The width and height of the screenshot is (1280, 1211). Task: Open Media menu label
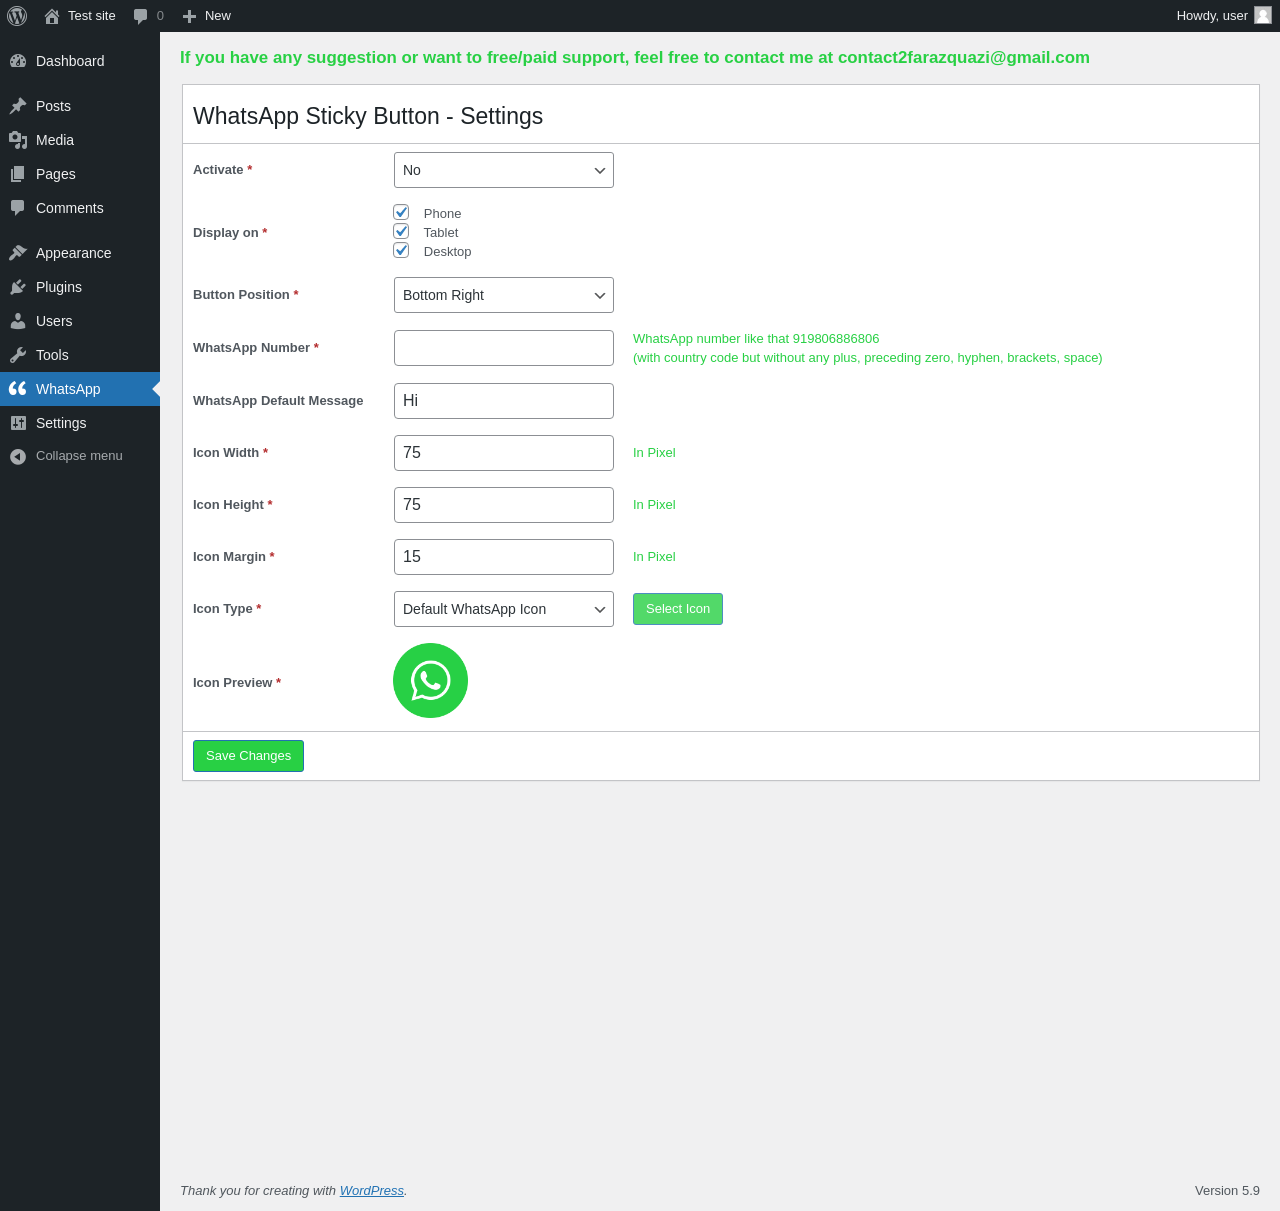55,140
